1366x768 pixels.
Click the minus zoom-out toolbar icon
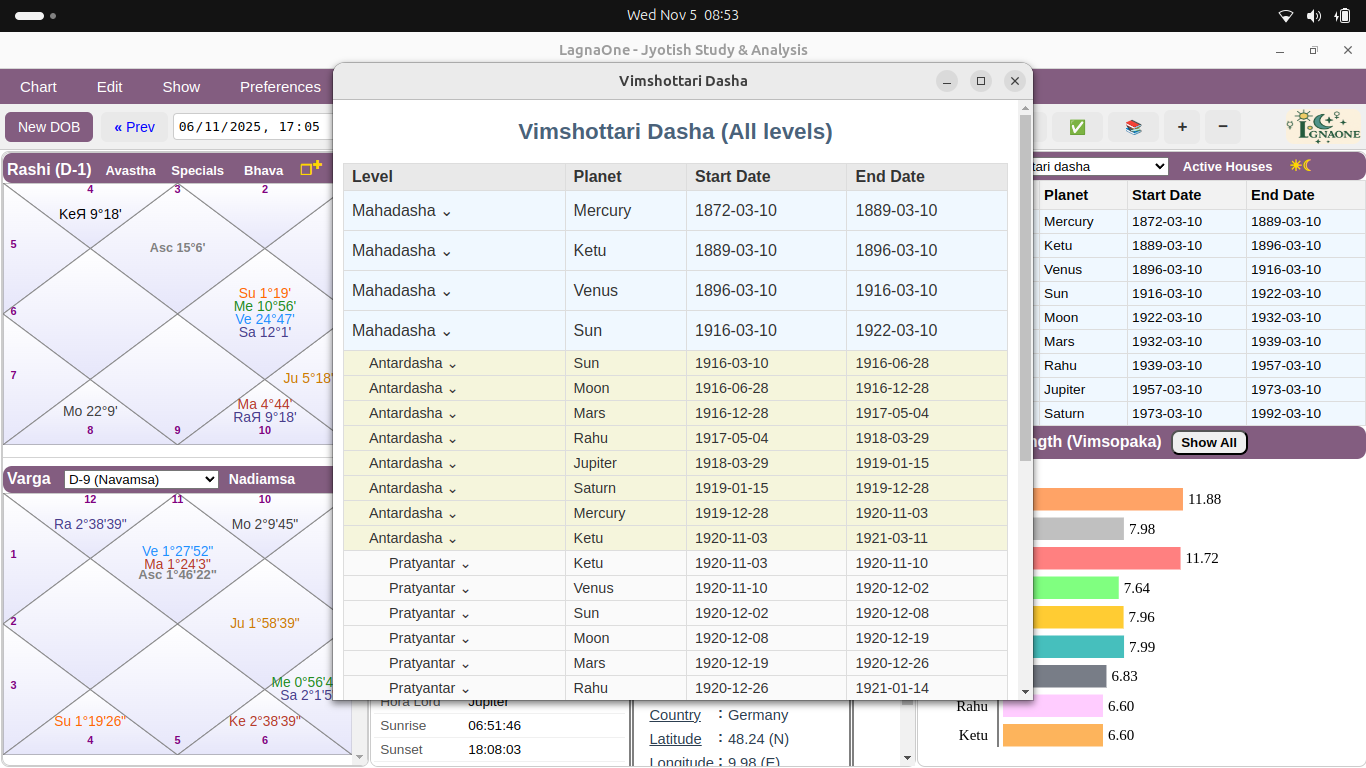[1222, 127]
